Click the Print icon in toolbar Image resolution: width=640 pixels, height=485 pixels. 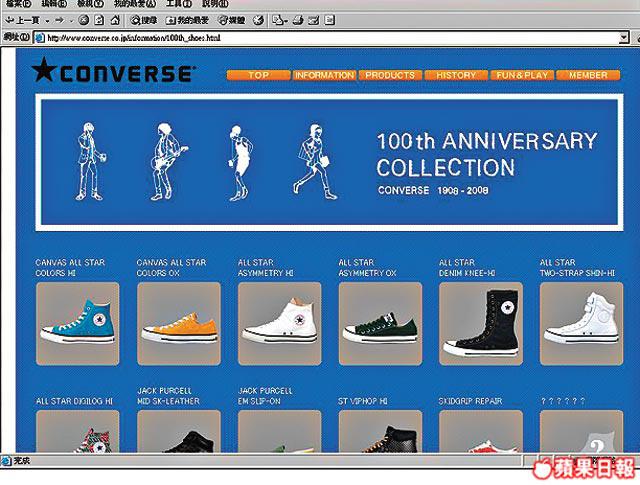(x=298, y=20)
